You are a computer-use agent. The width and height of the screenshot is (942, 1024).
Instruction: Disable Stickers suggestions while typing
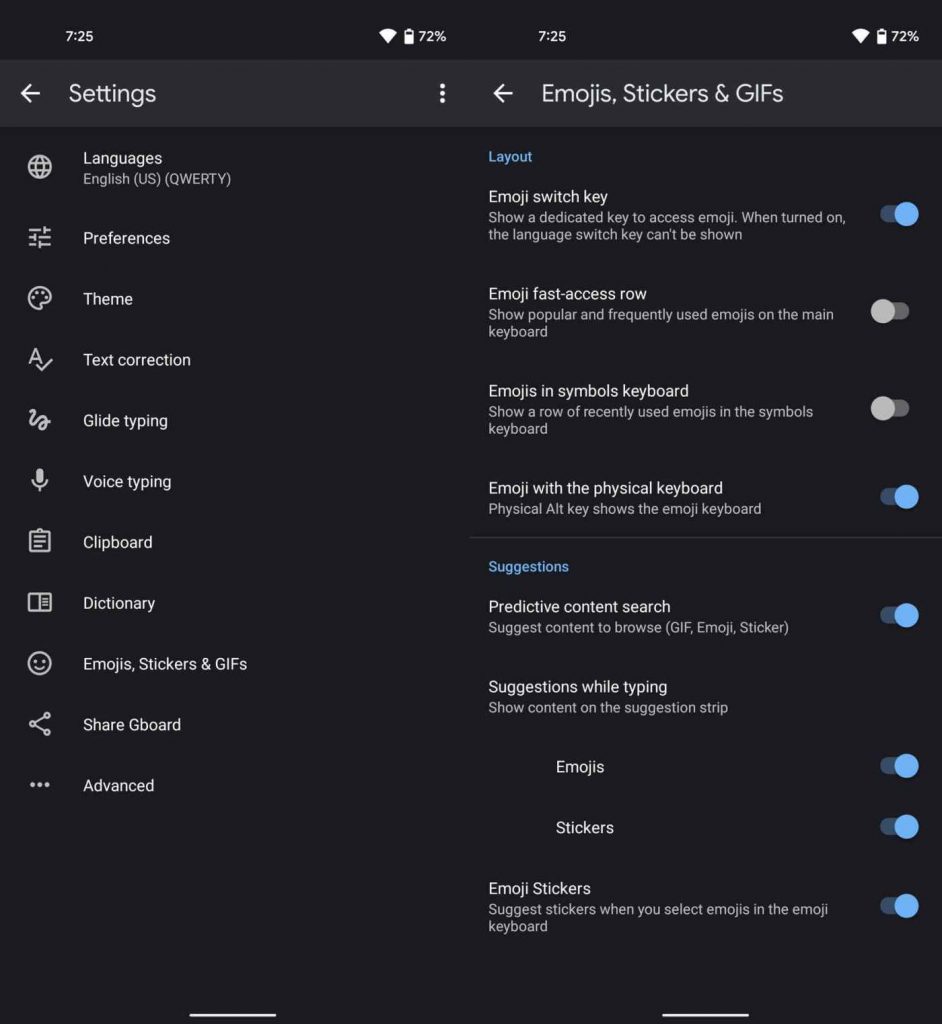click(898, 827)
